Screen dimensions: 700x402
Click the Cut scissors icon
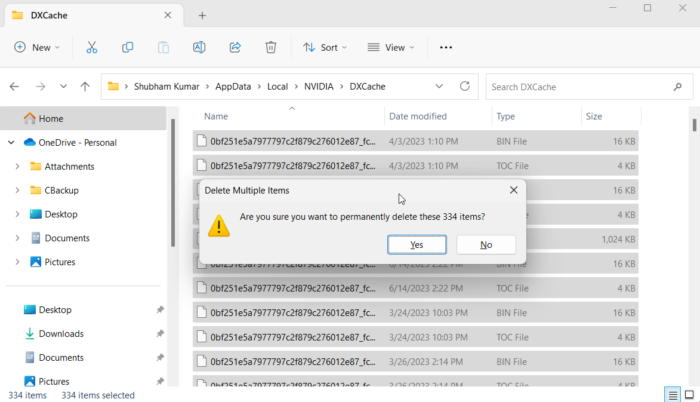92,47
